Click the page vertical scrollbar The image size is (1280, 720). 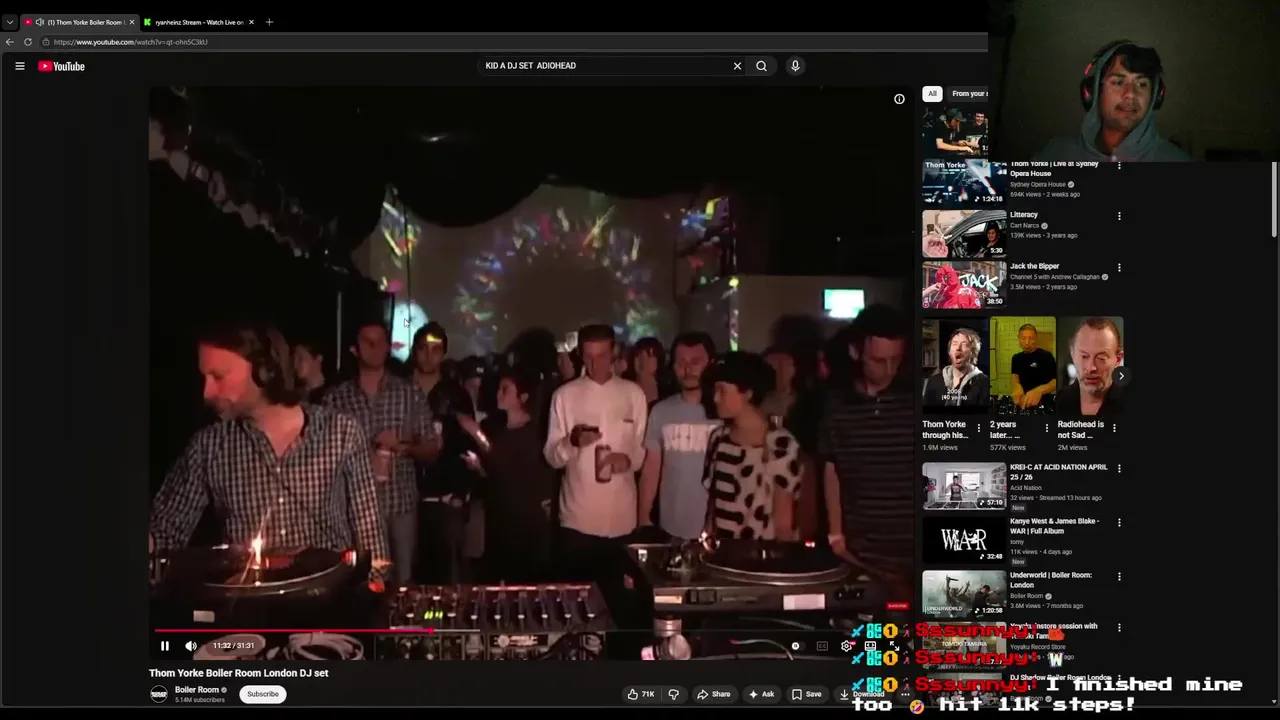click(1274, 200)
